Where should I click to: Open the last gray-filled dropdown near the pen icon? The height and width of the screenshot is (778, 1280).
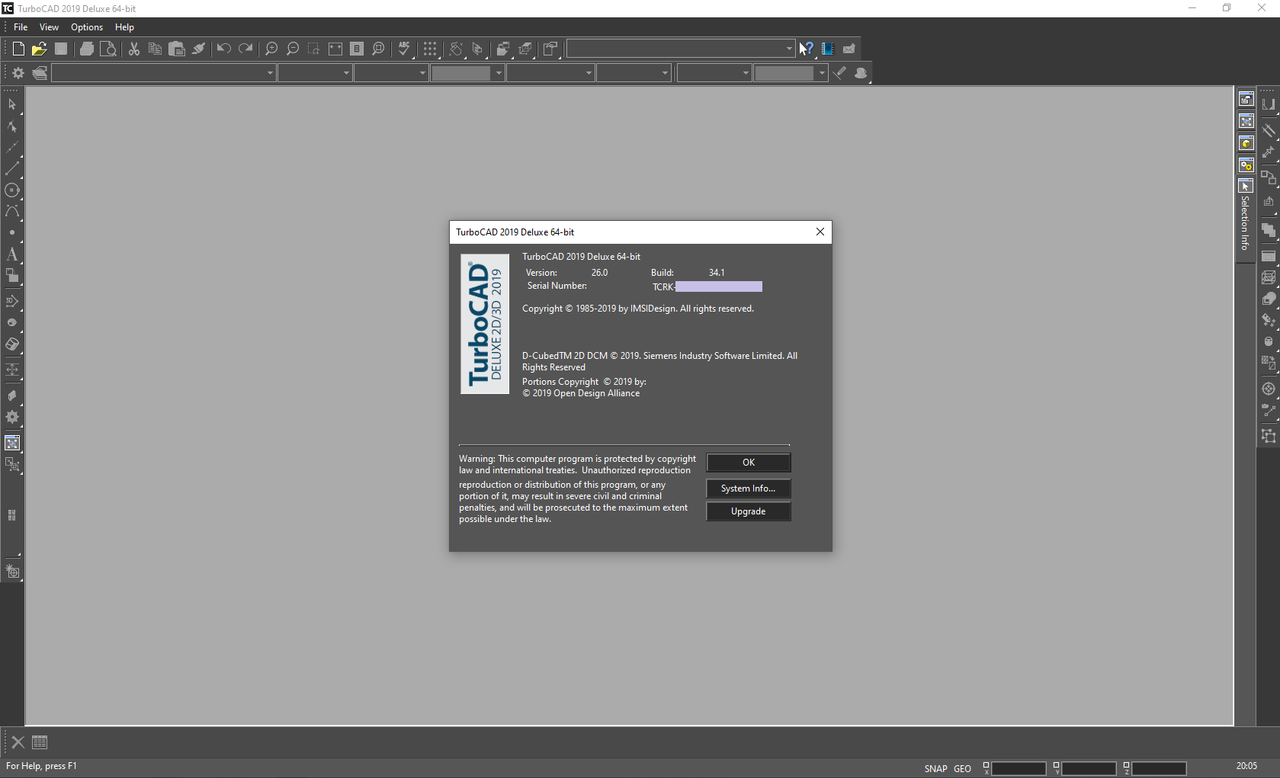click(791, 73)
